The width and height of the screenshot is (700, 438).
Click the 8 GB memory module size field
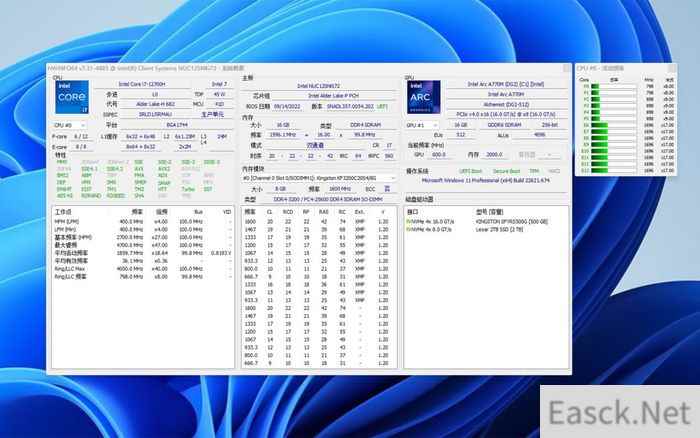(x=280, y=189)
